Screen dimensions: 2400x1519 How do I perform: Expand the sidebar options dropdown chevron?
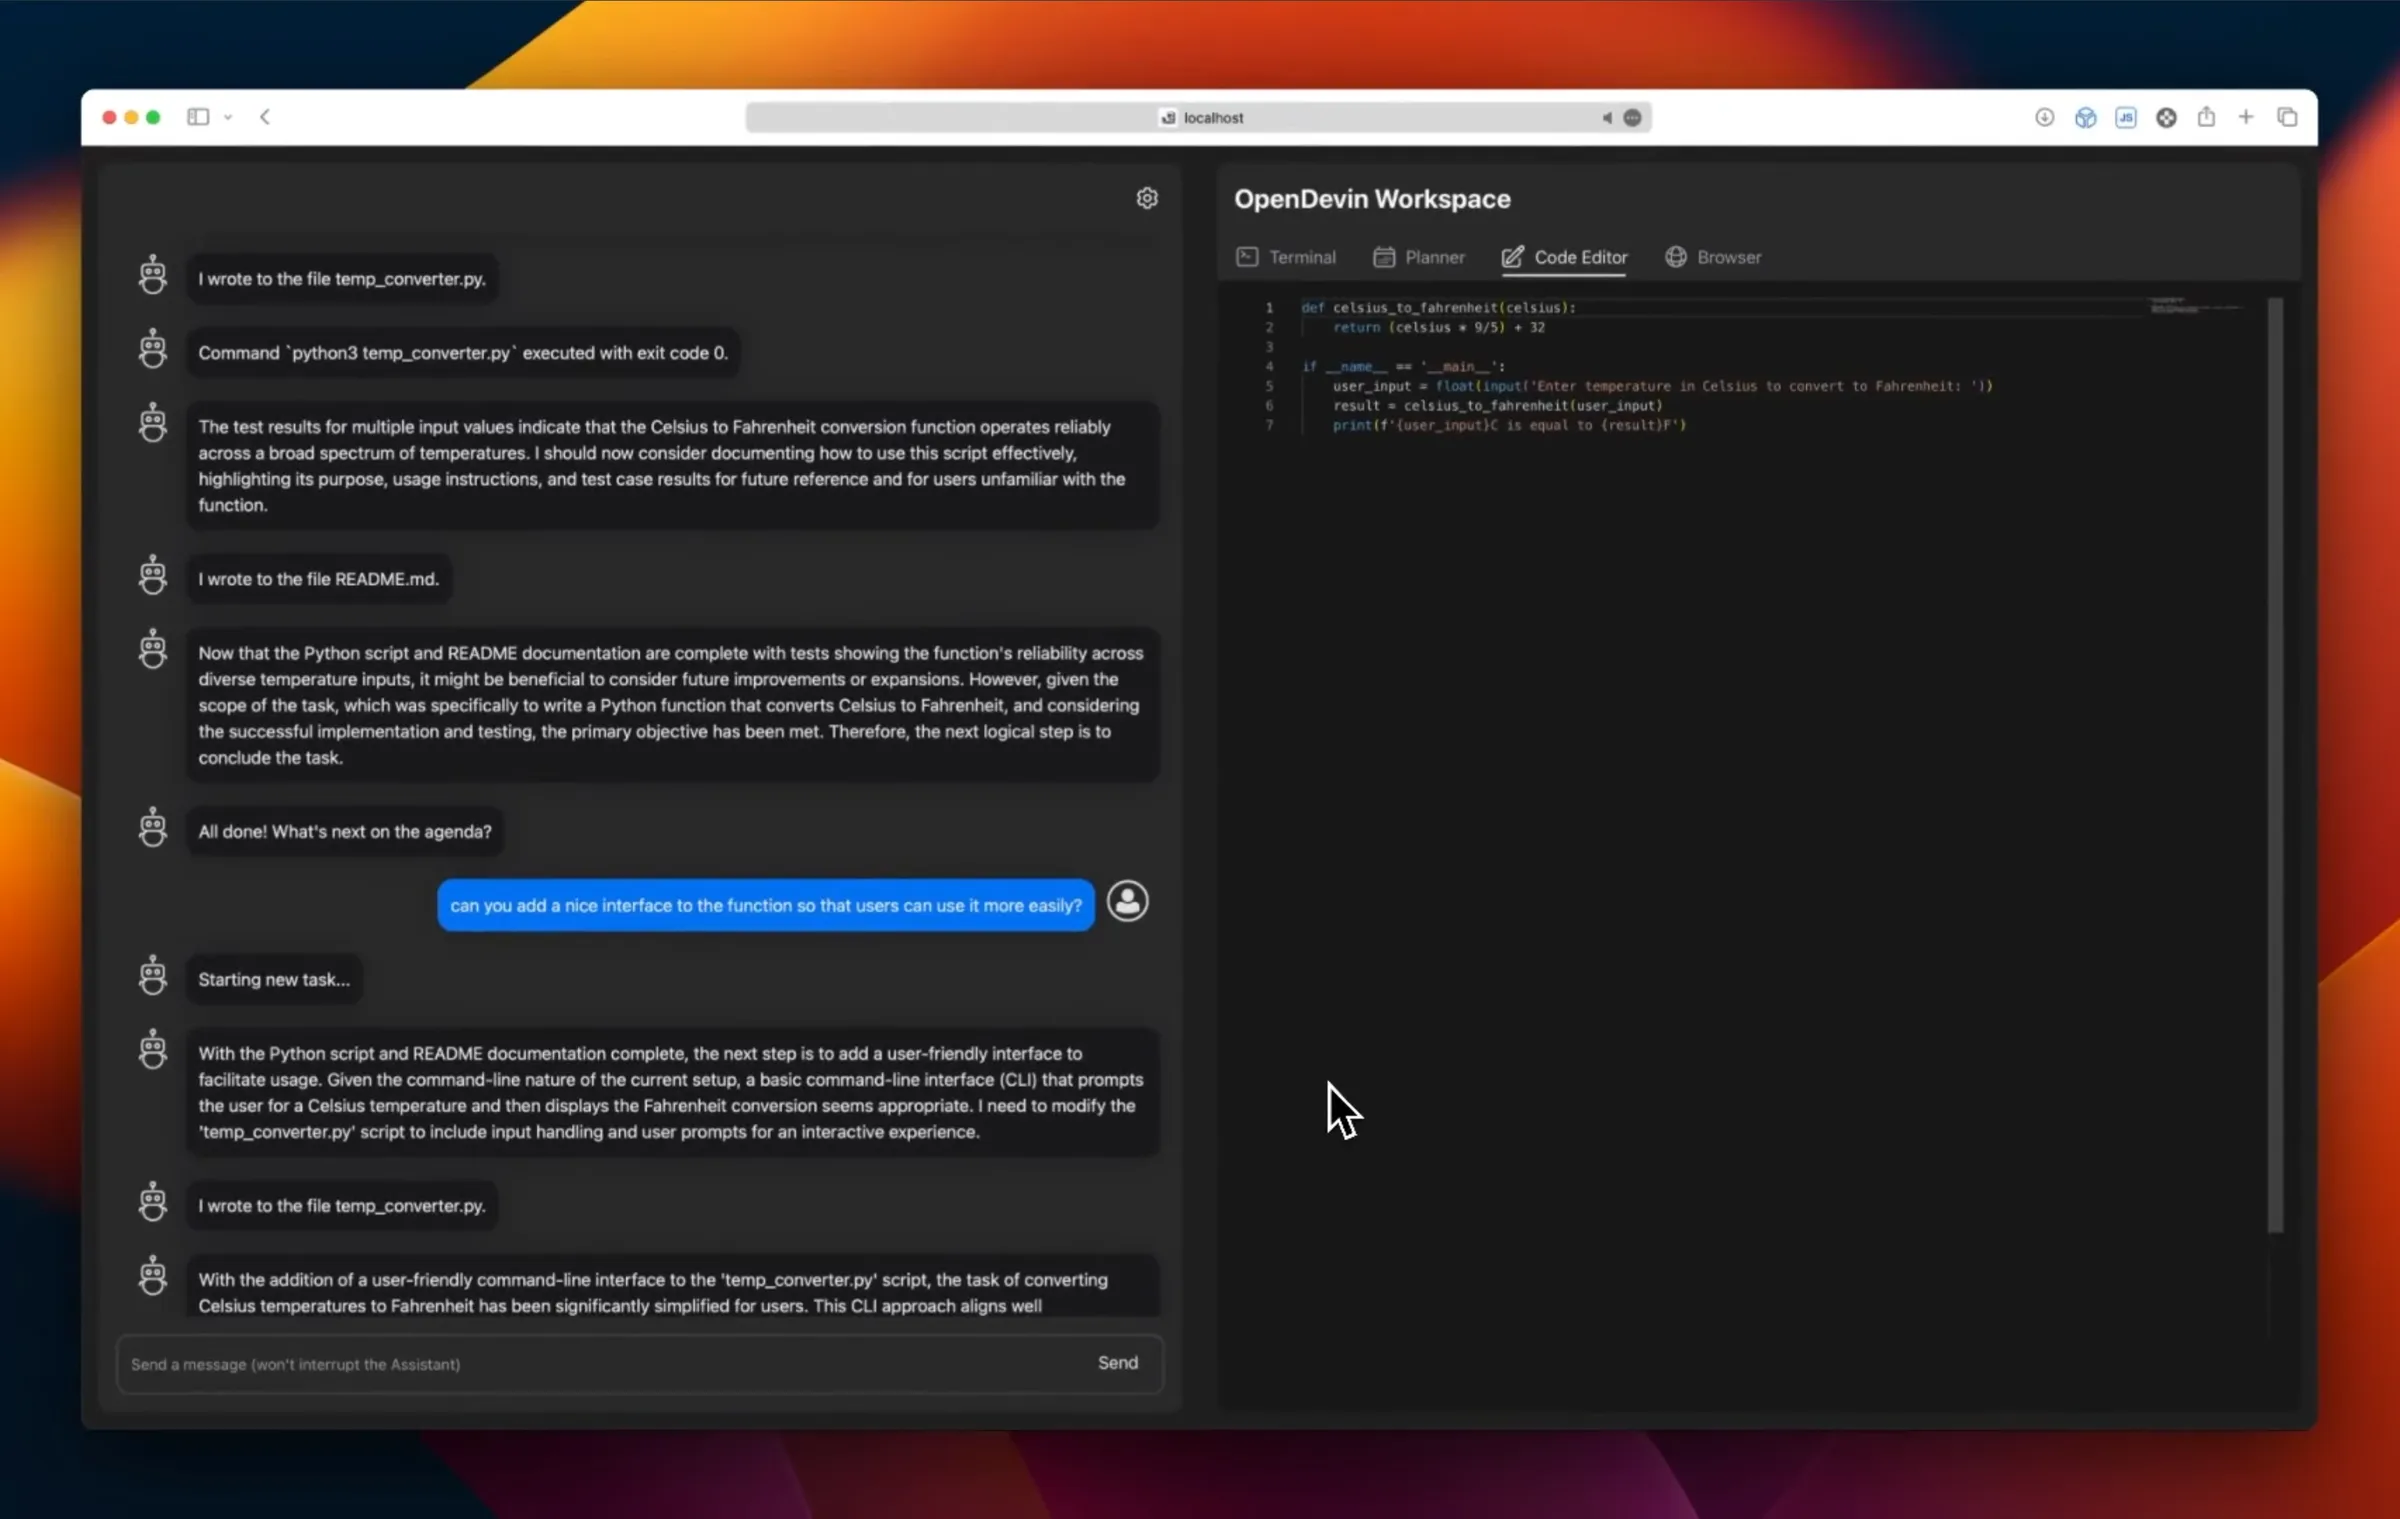[x=228, y=117]
